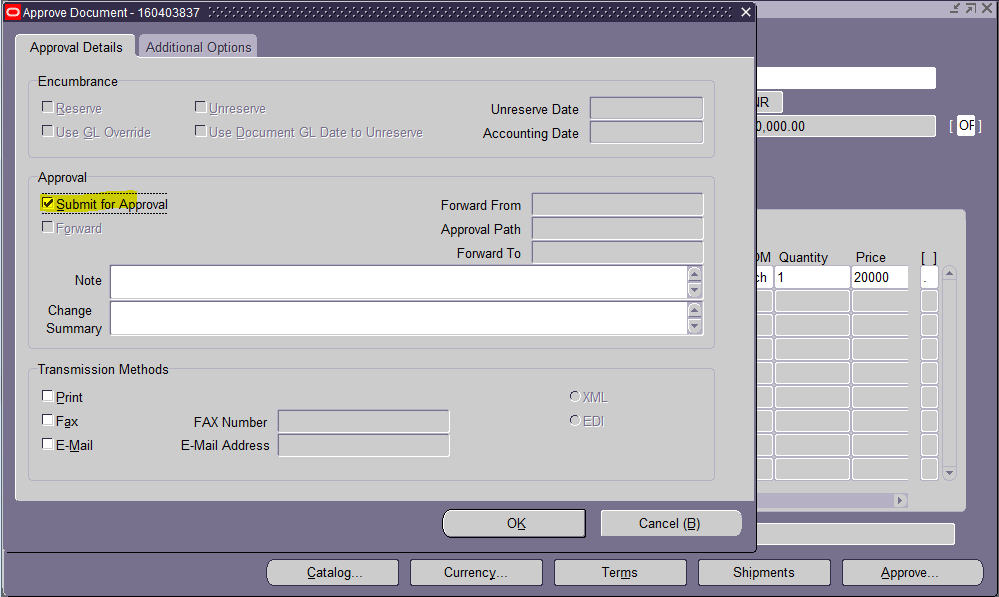The height and width of the screenshot is (597, 999).
Task: Click OK to submit the document
Action: pos(514,523)
